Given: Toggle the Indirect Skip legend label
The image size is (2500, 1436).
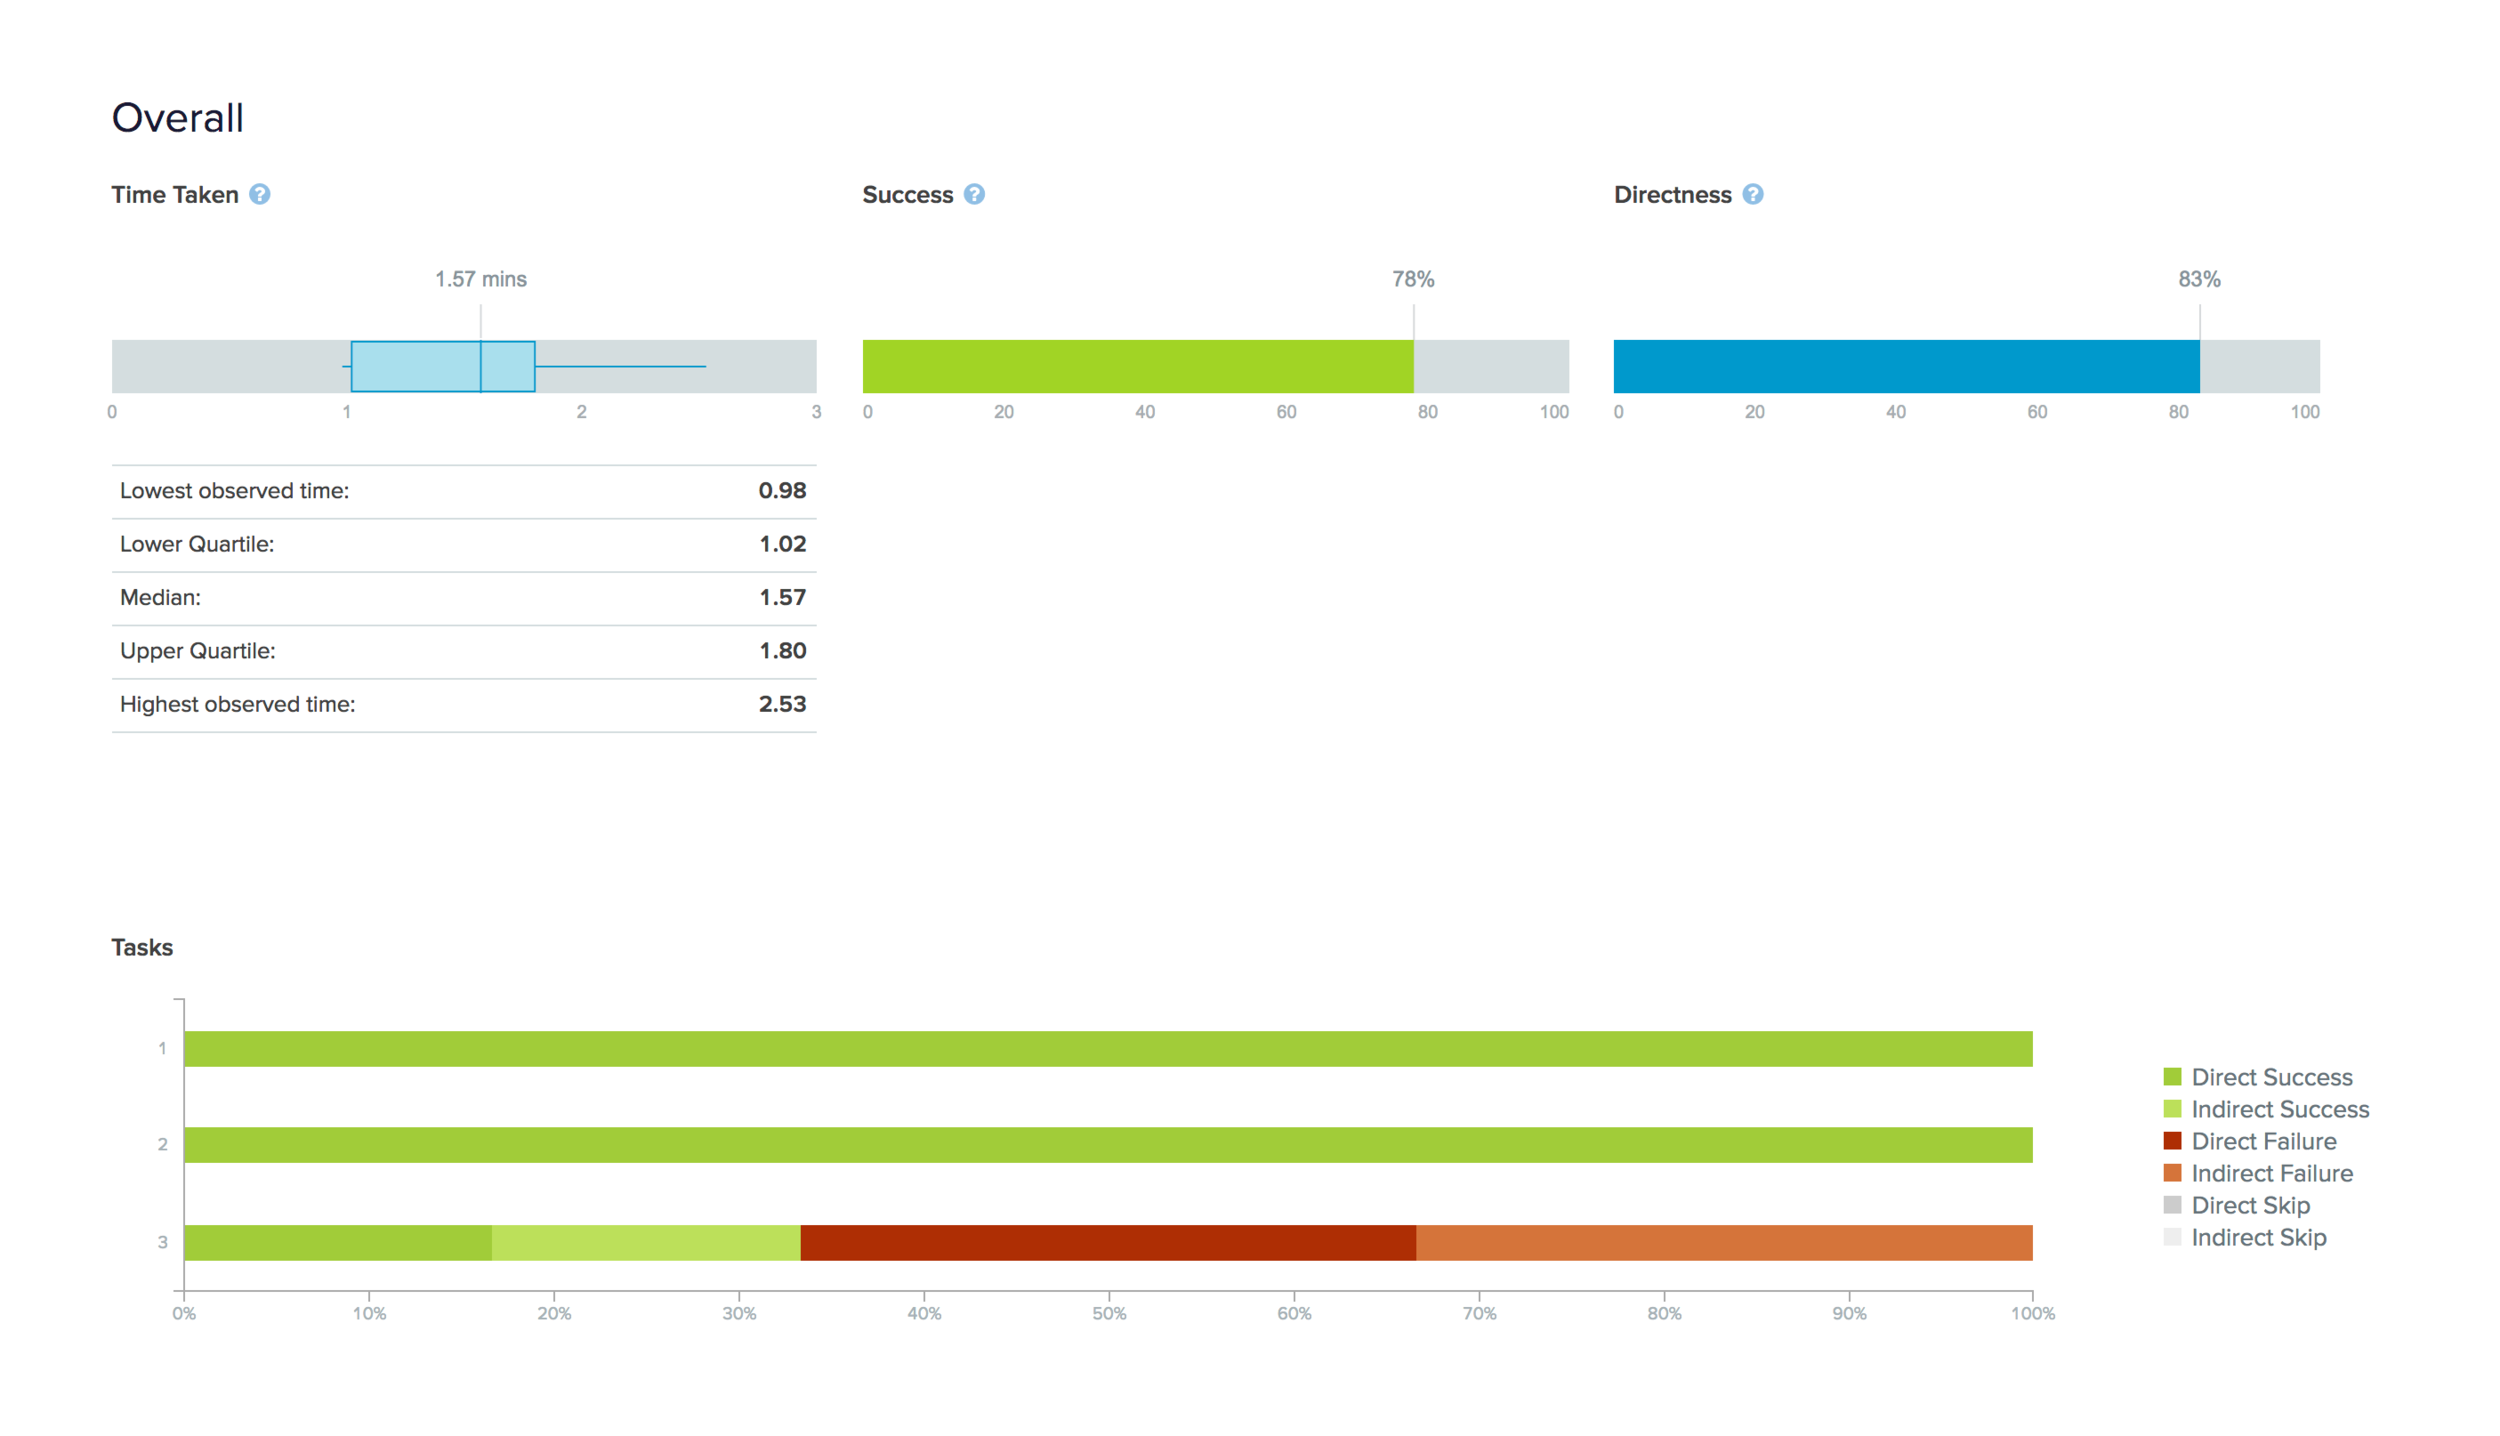Looking at the screenshot, I should 2258,1237.
